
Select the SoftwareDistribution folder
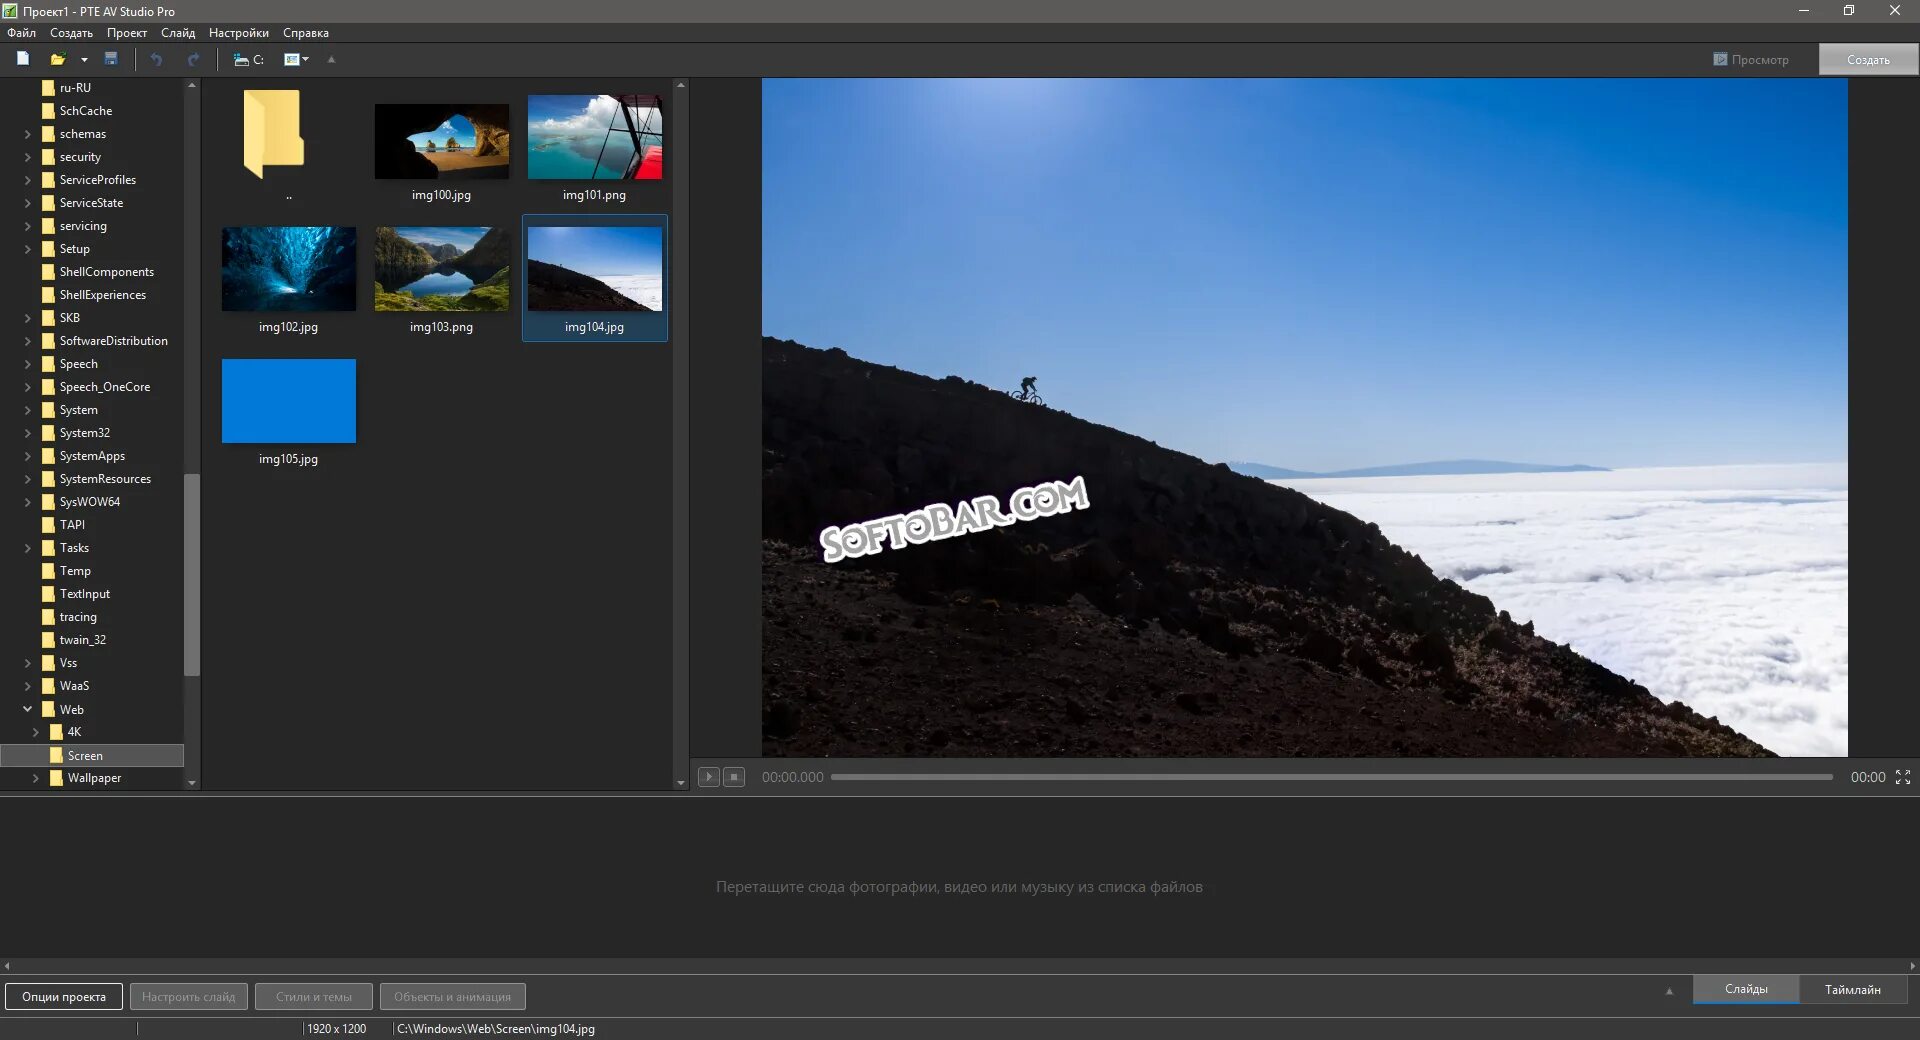(113, 341)
